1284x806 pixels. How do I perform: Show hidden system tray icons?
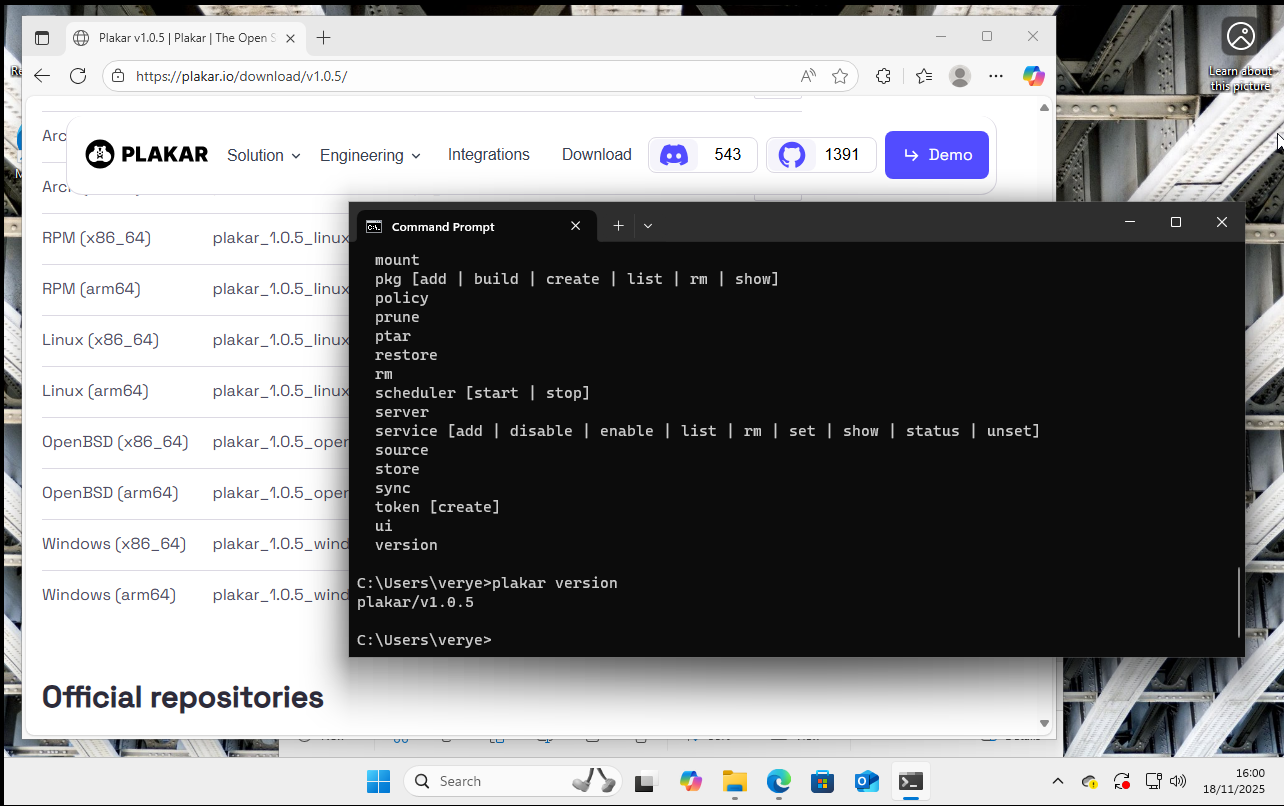(x=1058, y=781)
